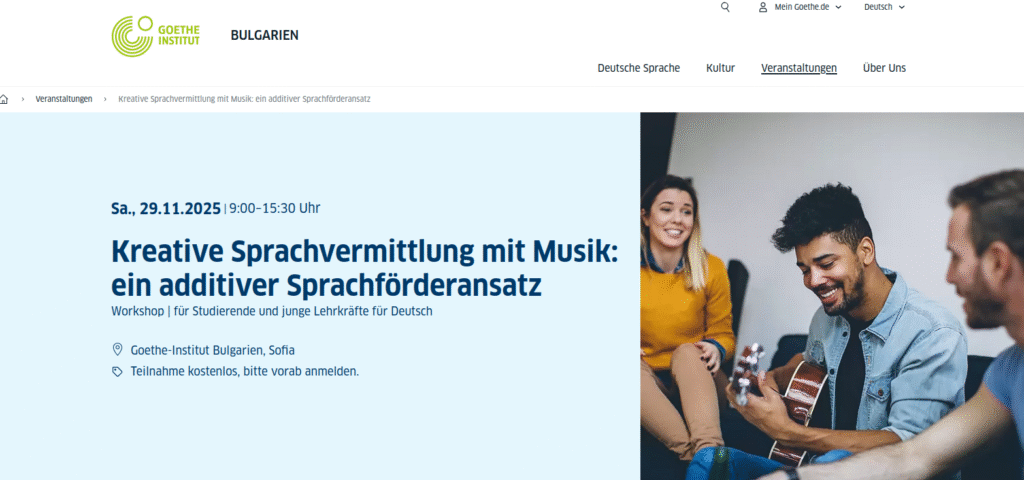Click the Goethe-Institut Bulgarien, Sofia location
This screenshot has width=1024, height=480.
(x=213, y=350)
